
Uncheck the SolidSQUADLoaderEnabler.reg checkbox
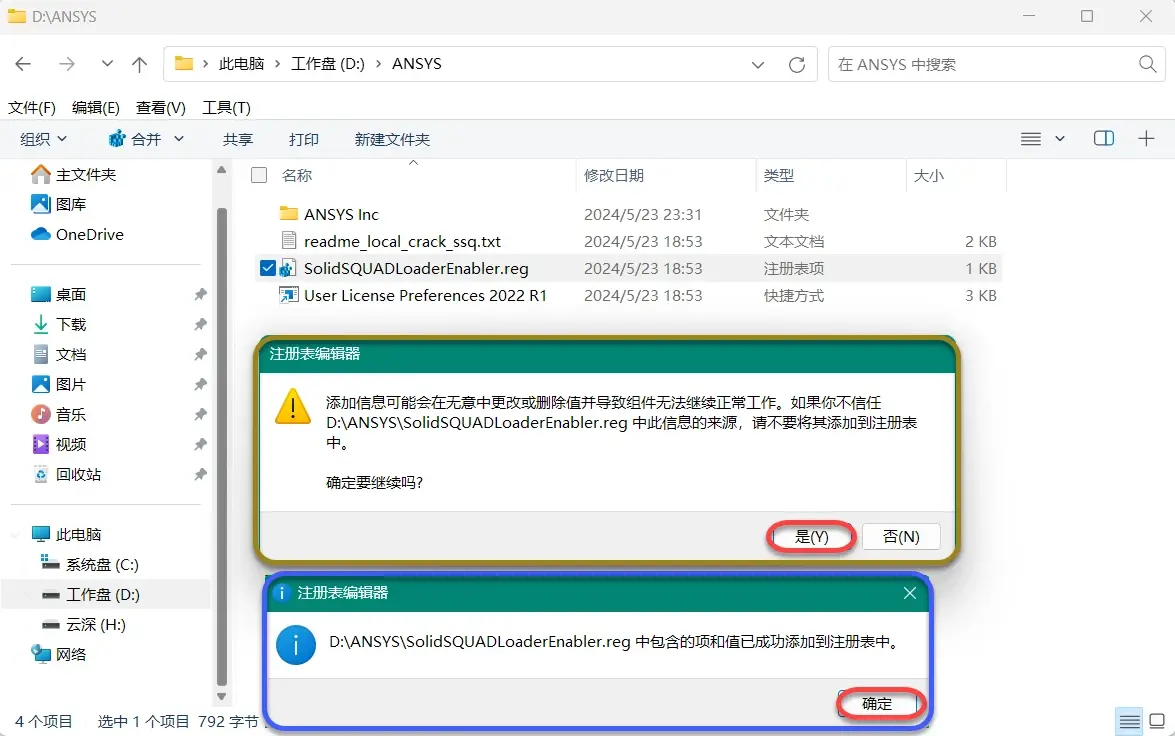268,268
